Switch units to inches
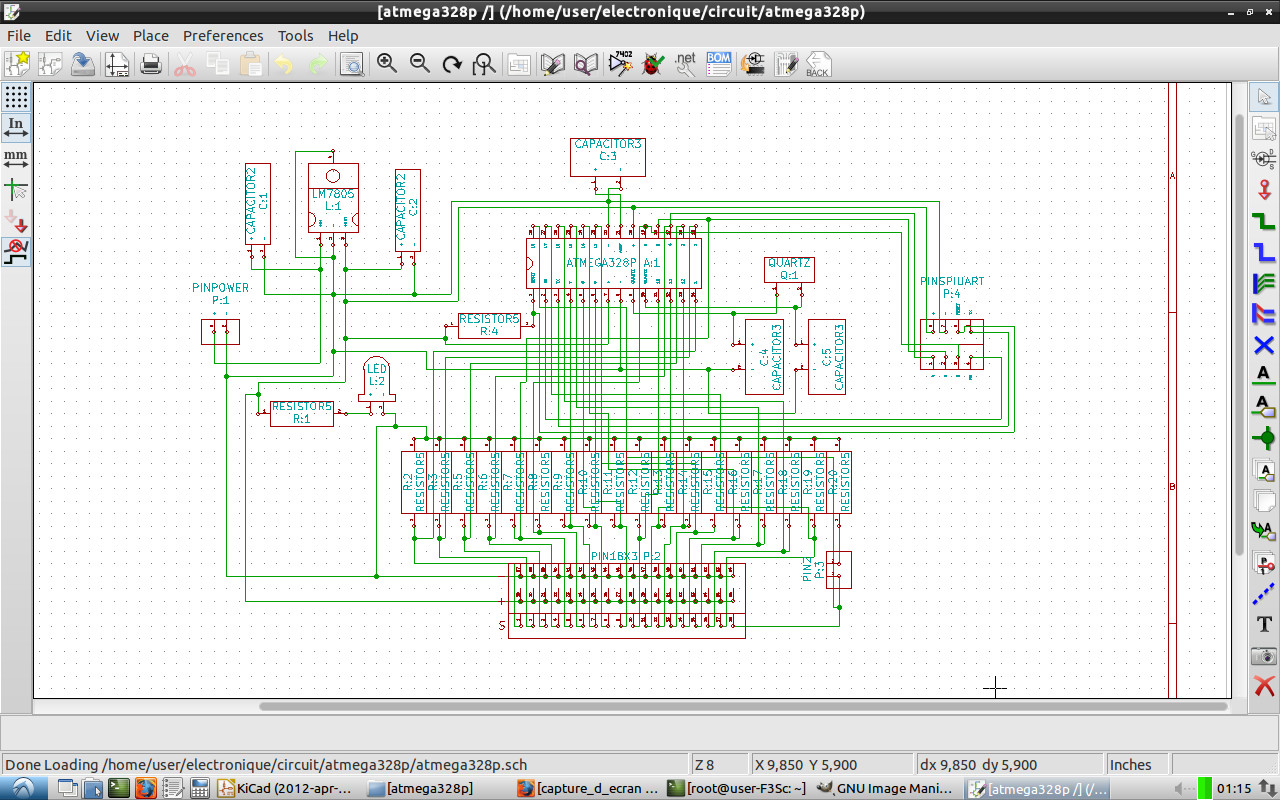The image size is (1280, 800). click(x=16, y=127)
